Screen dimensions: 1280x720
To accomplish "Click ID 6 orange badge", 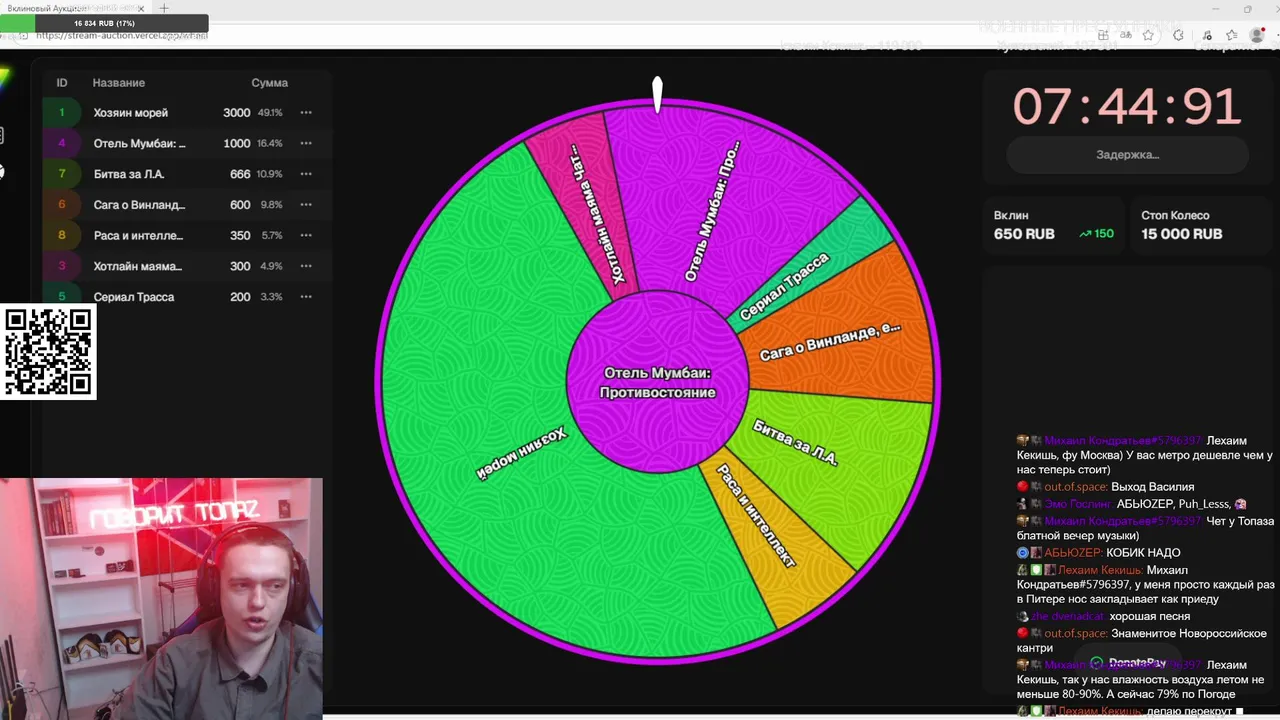I will pos(62,205).
